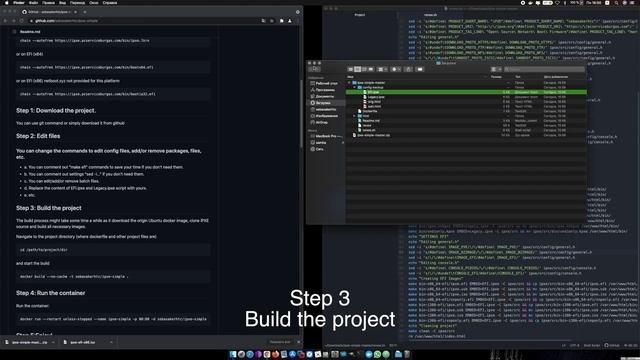Select the Legacy.ipxe file

click(x=376, y=97)
